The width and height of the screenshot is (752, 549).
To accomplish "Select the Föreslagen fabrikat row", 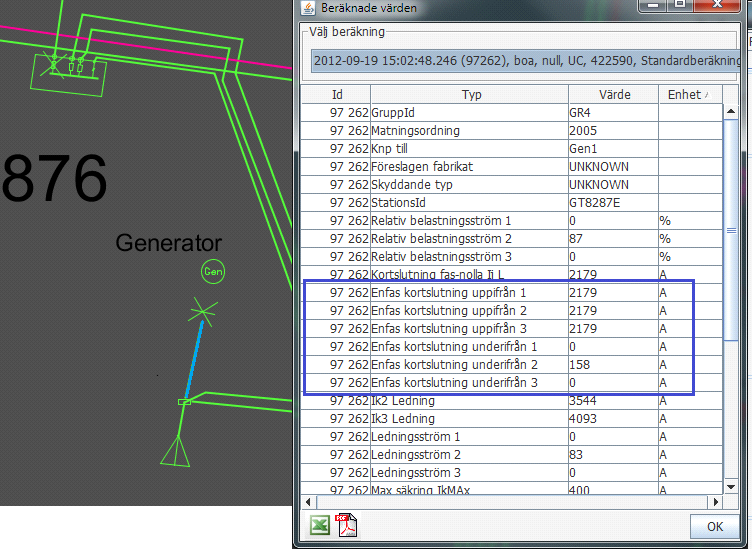I will (x=512, y=167).
